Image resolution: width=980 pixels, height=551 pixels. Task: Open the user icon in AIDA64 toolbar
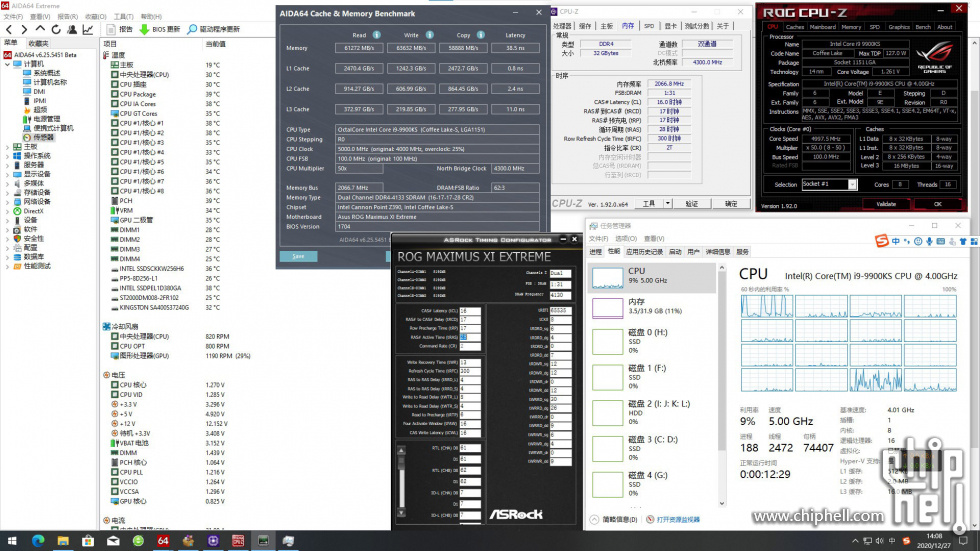point(72,29)
